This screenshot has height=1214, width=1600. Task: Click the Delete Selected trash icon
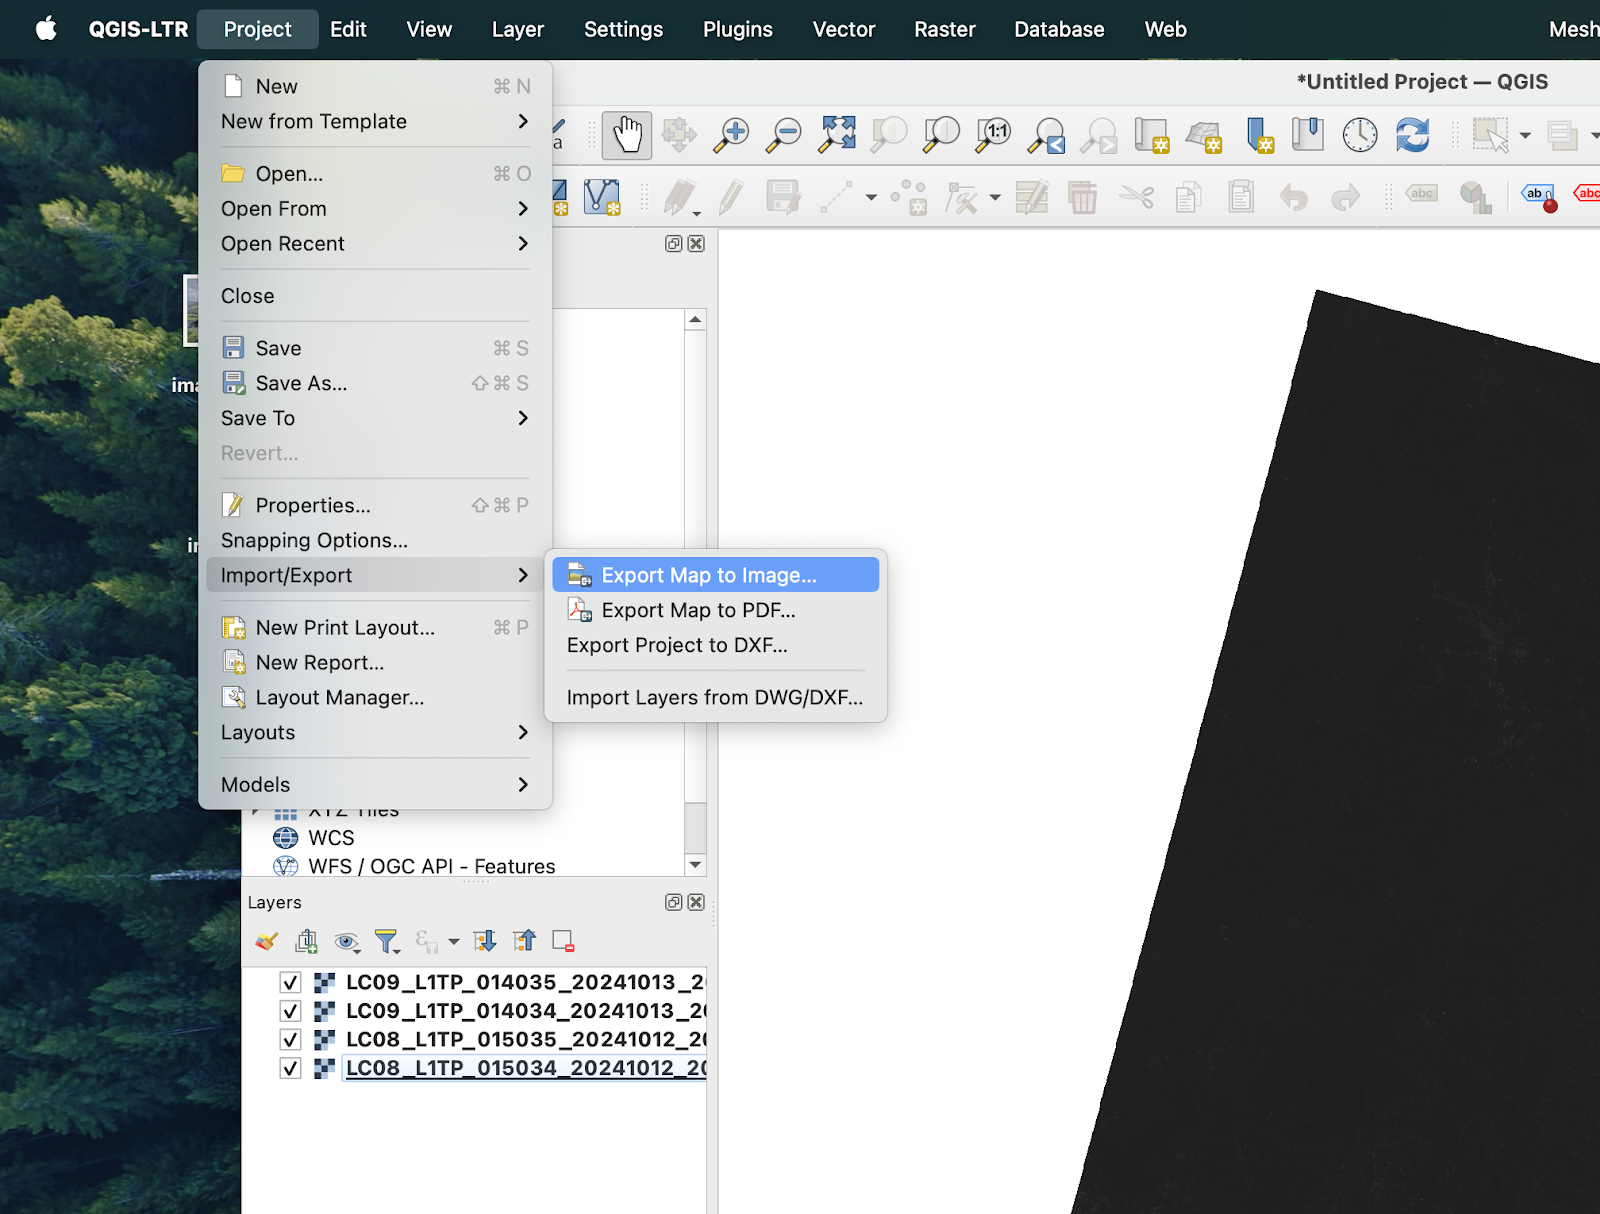point(1082,197)
